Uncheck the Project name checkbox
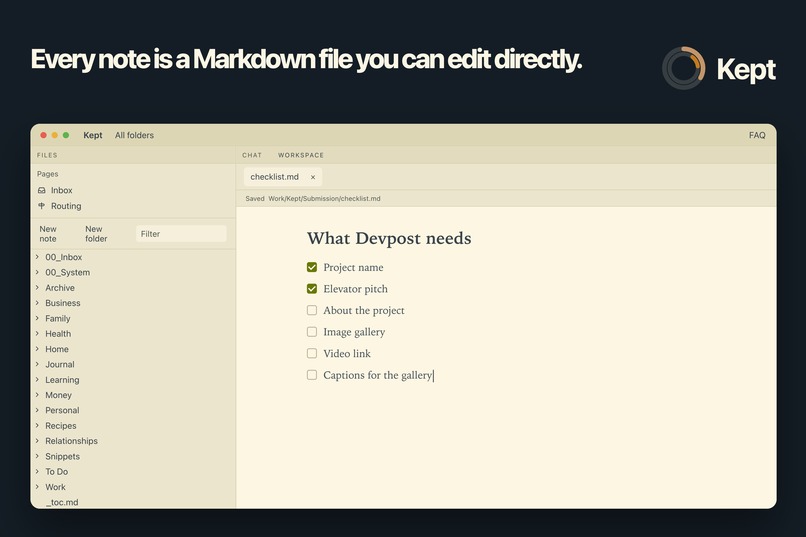Viewport: 806px width, 537px height. tap(312, 267)
